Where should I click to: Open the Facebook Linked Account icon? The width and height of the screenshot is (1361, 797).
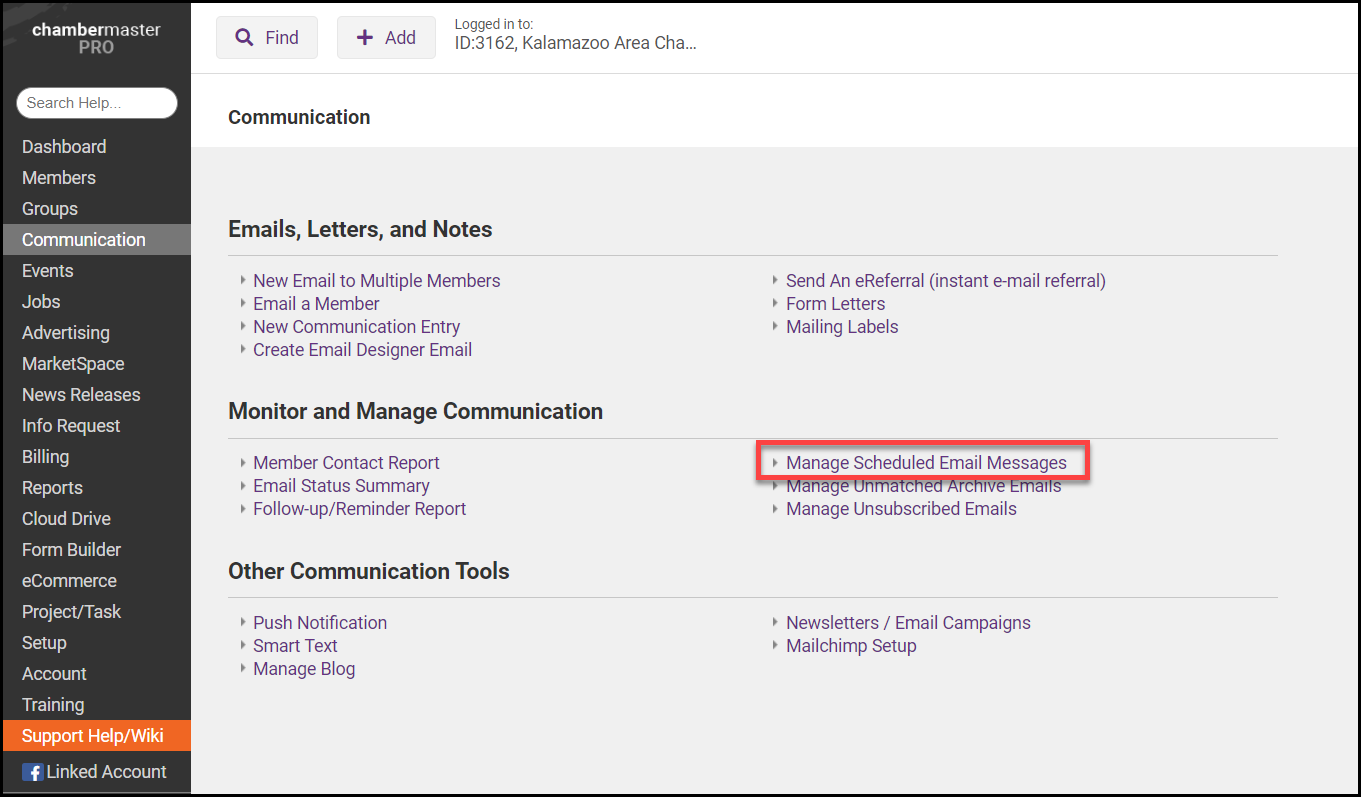point(33,772)
